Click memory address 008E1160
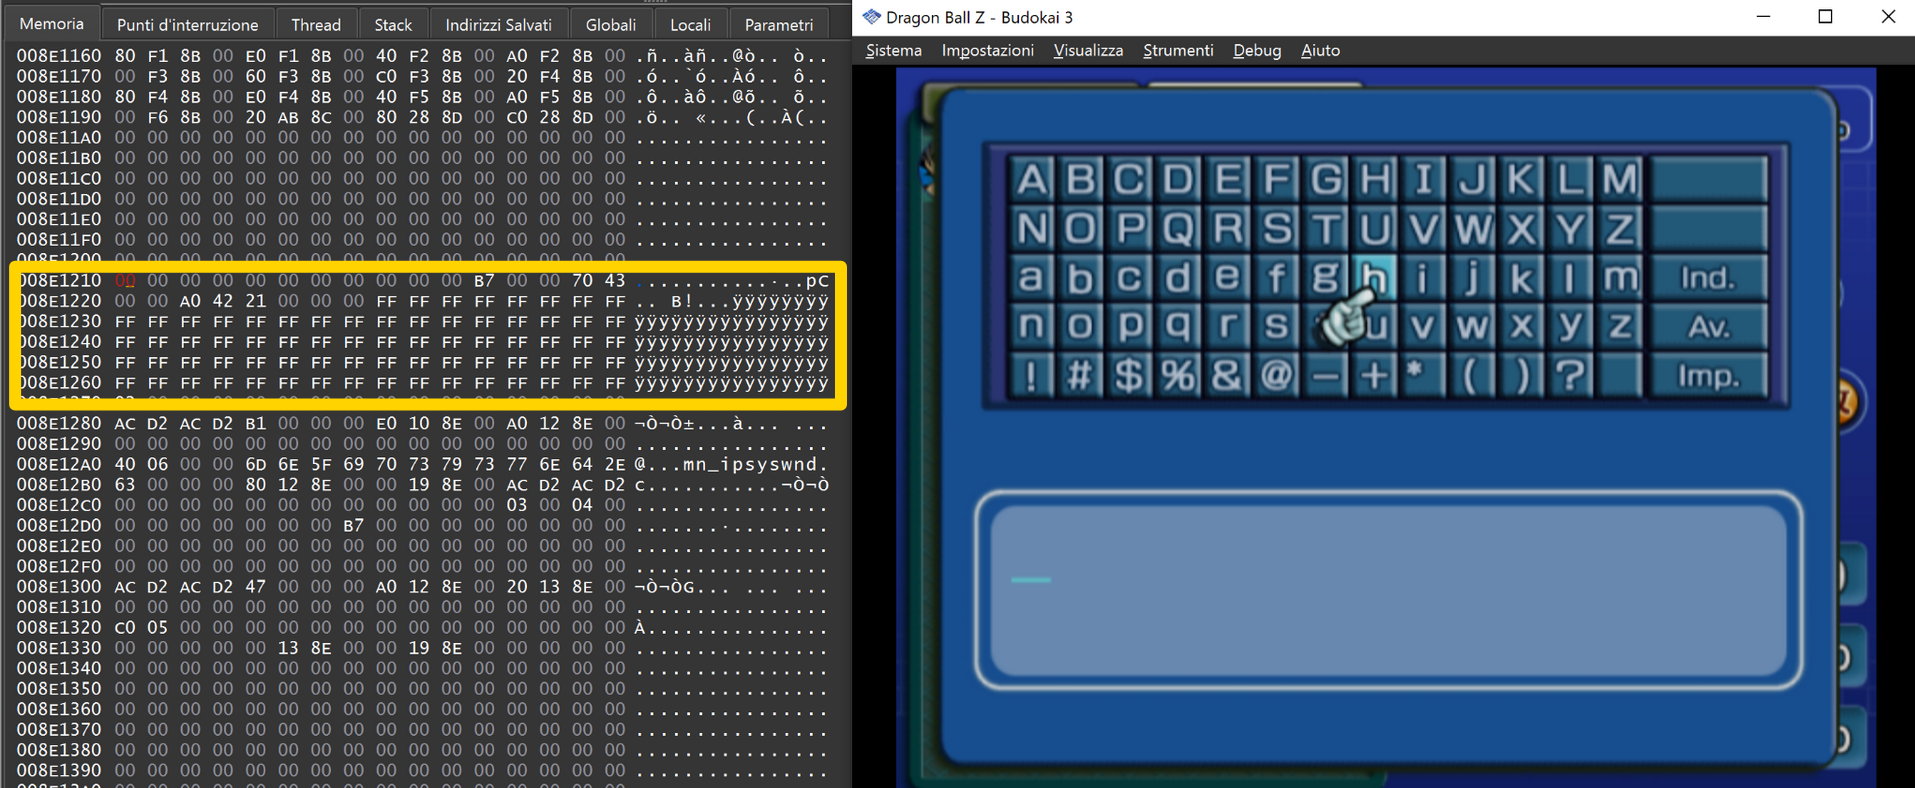 [x=59, y=56]
